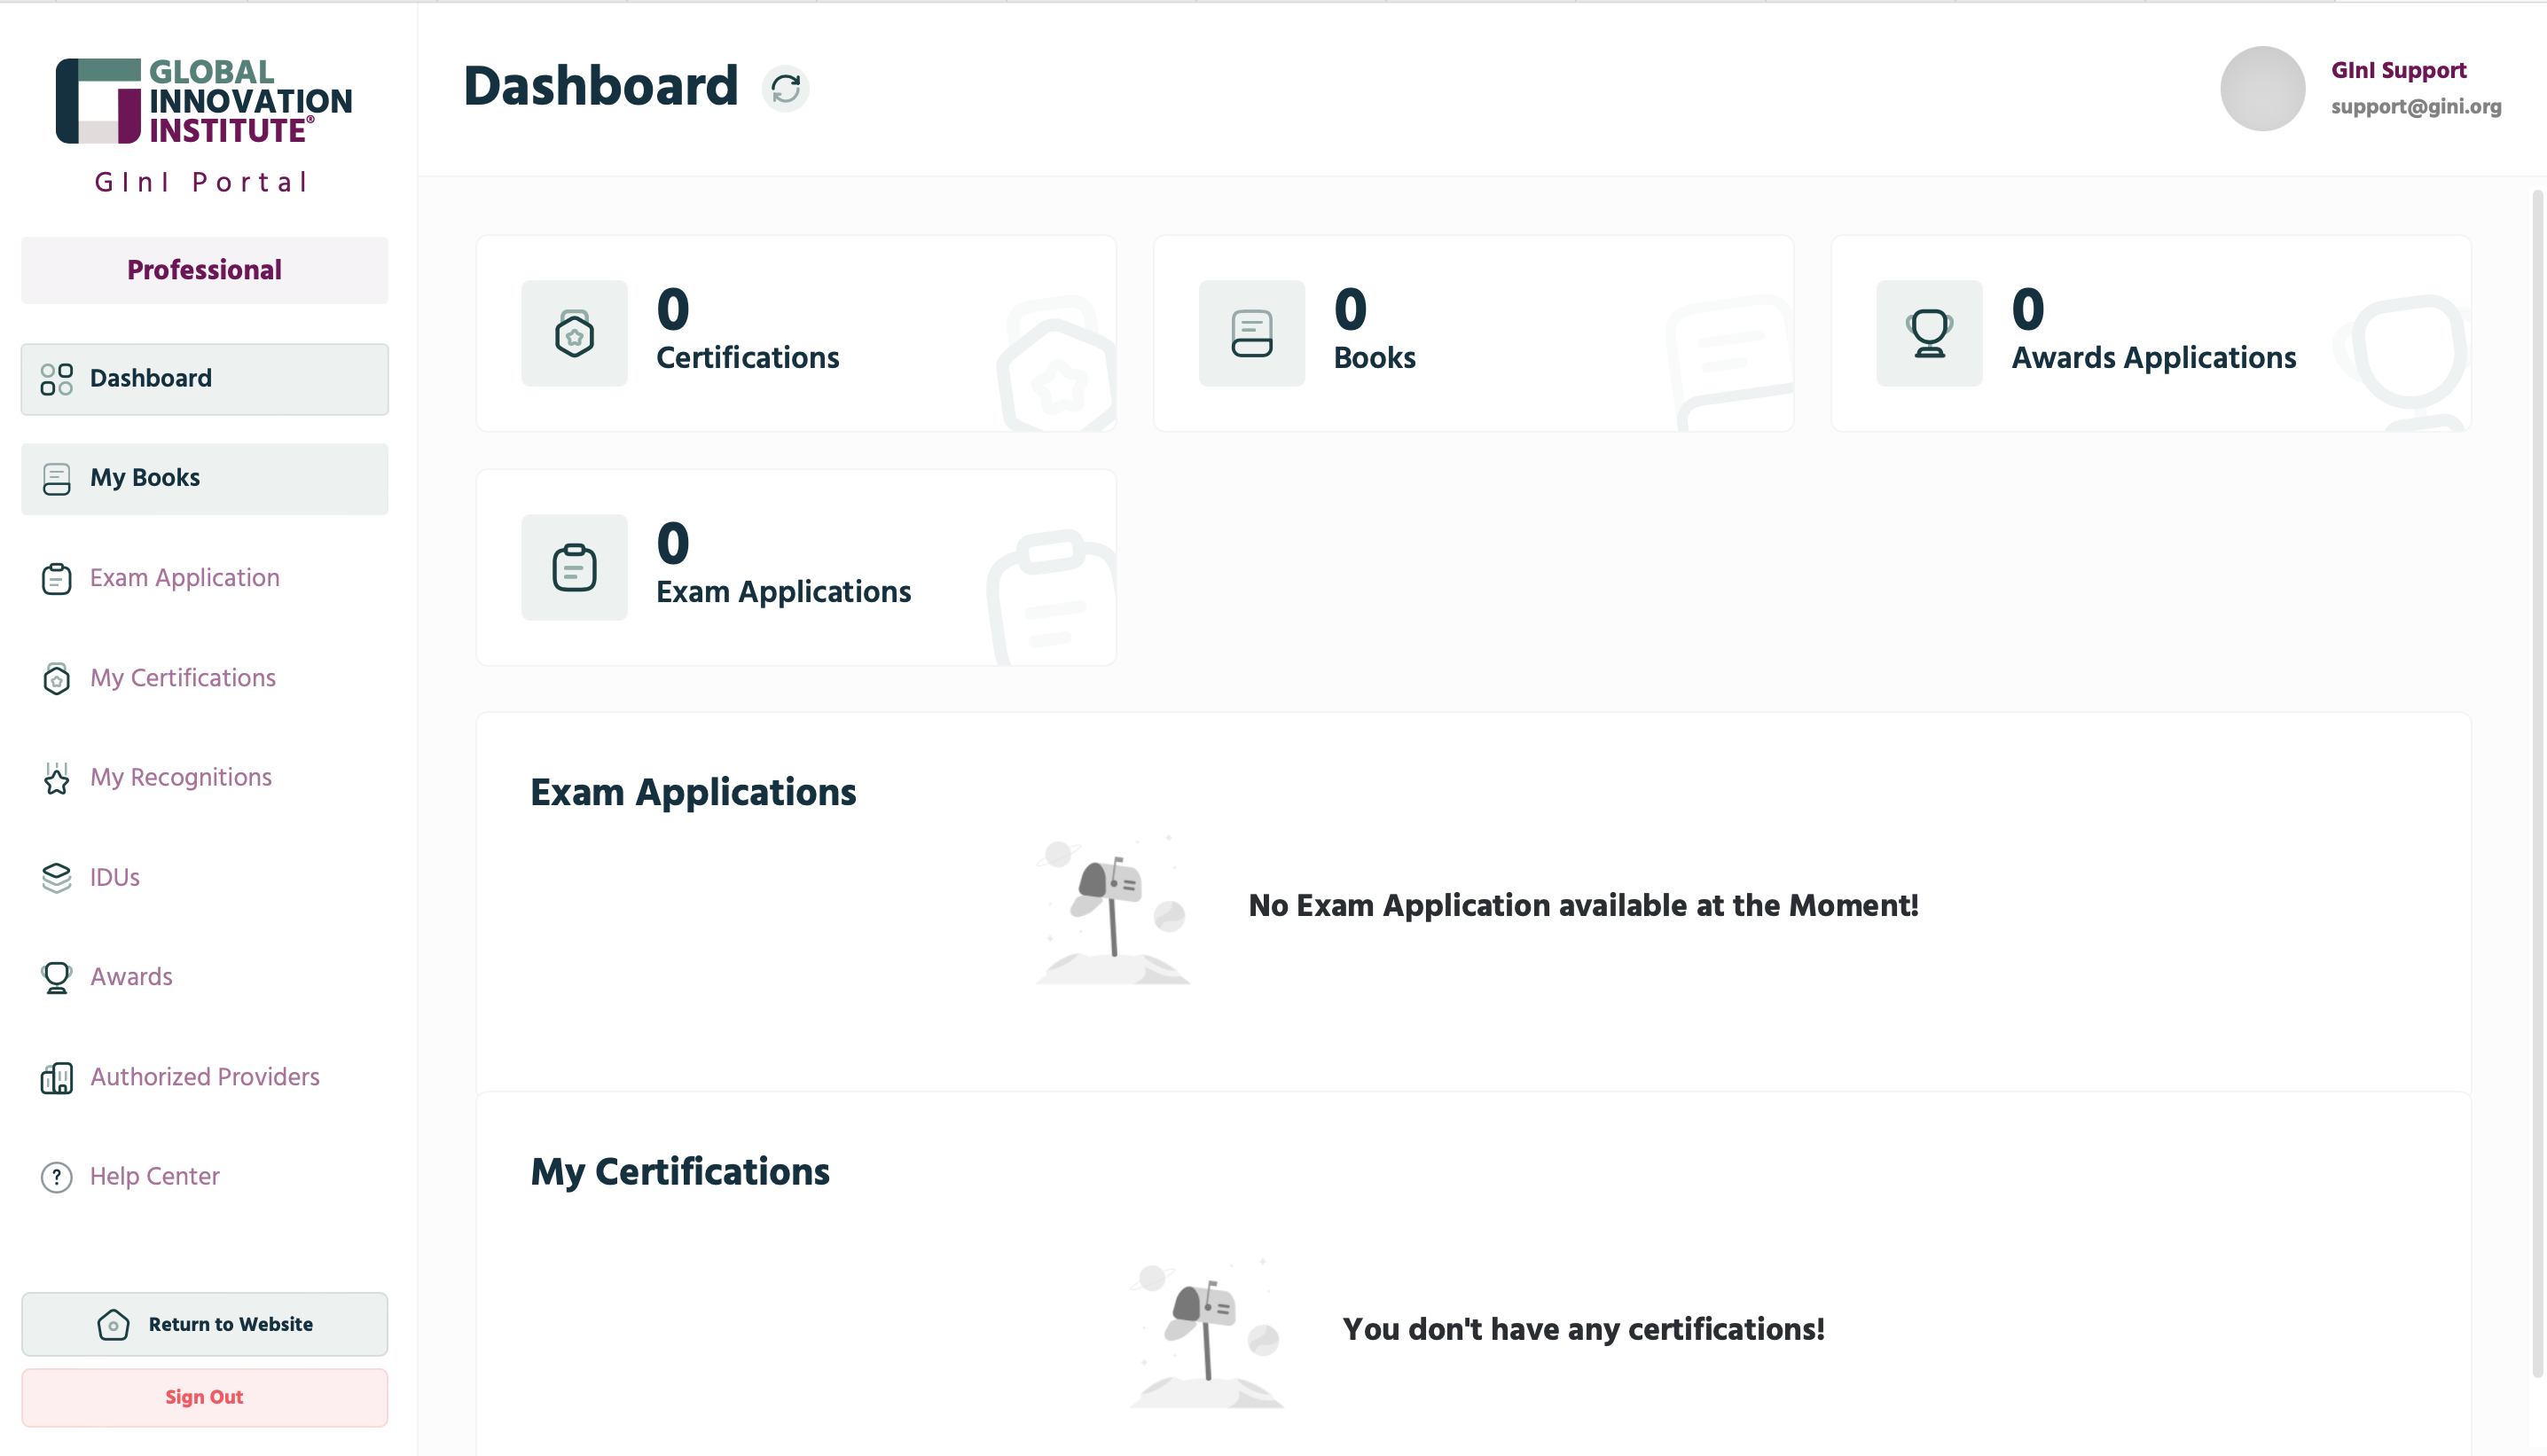This screenshot has width=2547, height=1456.
Task: Click Return to Website button
Action: point(205,1324)
